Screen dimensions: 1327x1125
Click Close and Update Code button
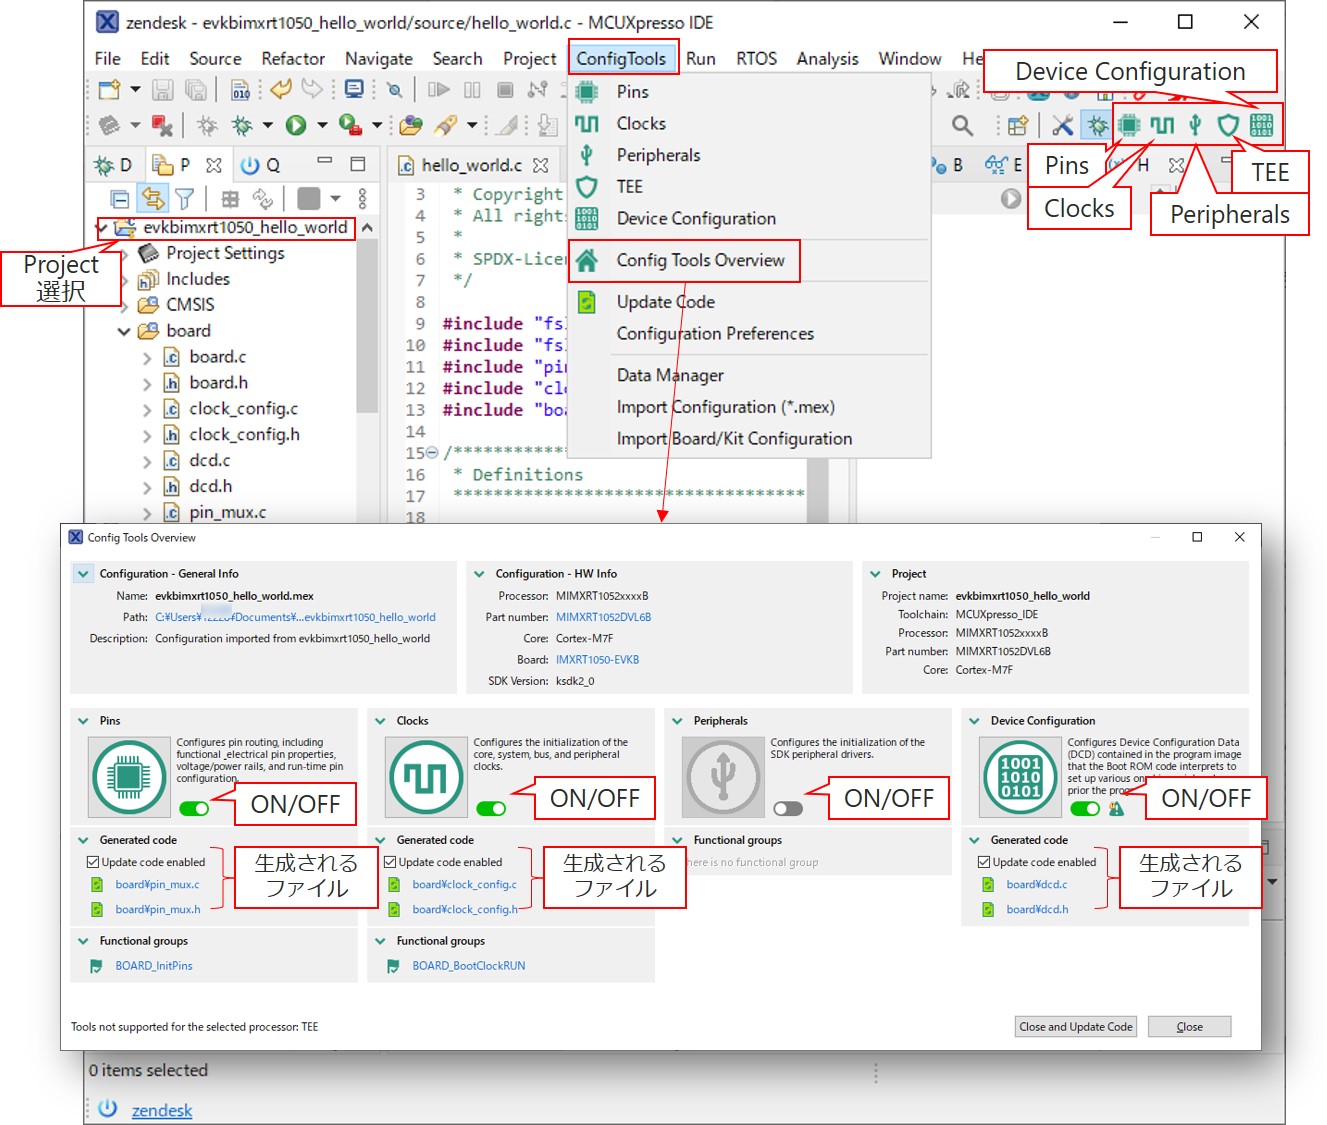pos(1076,1027)
